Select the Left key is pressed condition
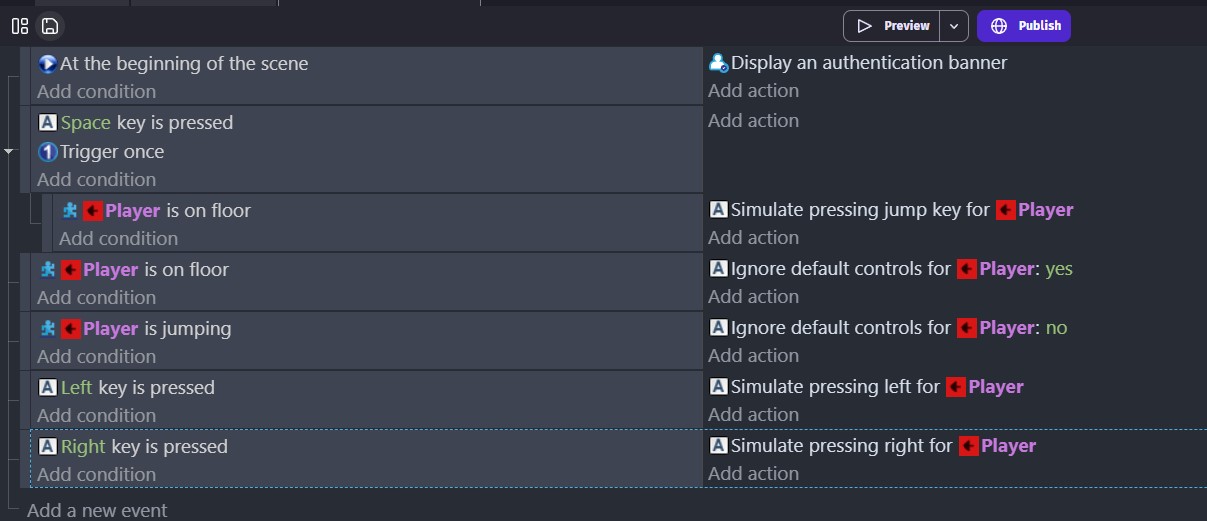The width and height of the screenshot is (1207, 521). pyautogui.click(x=138, y=388)
